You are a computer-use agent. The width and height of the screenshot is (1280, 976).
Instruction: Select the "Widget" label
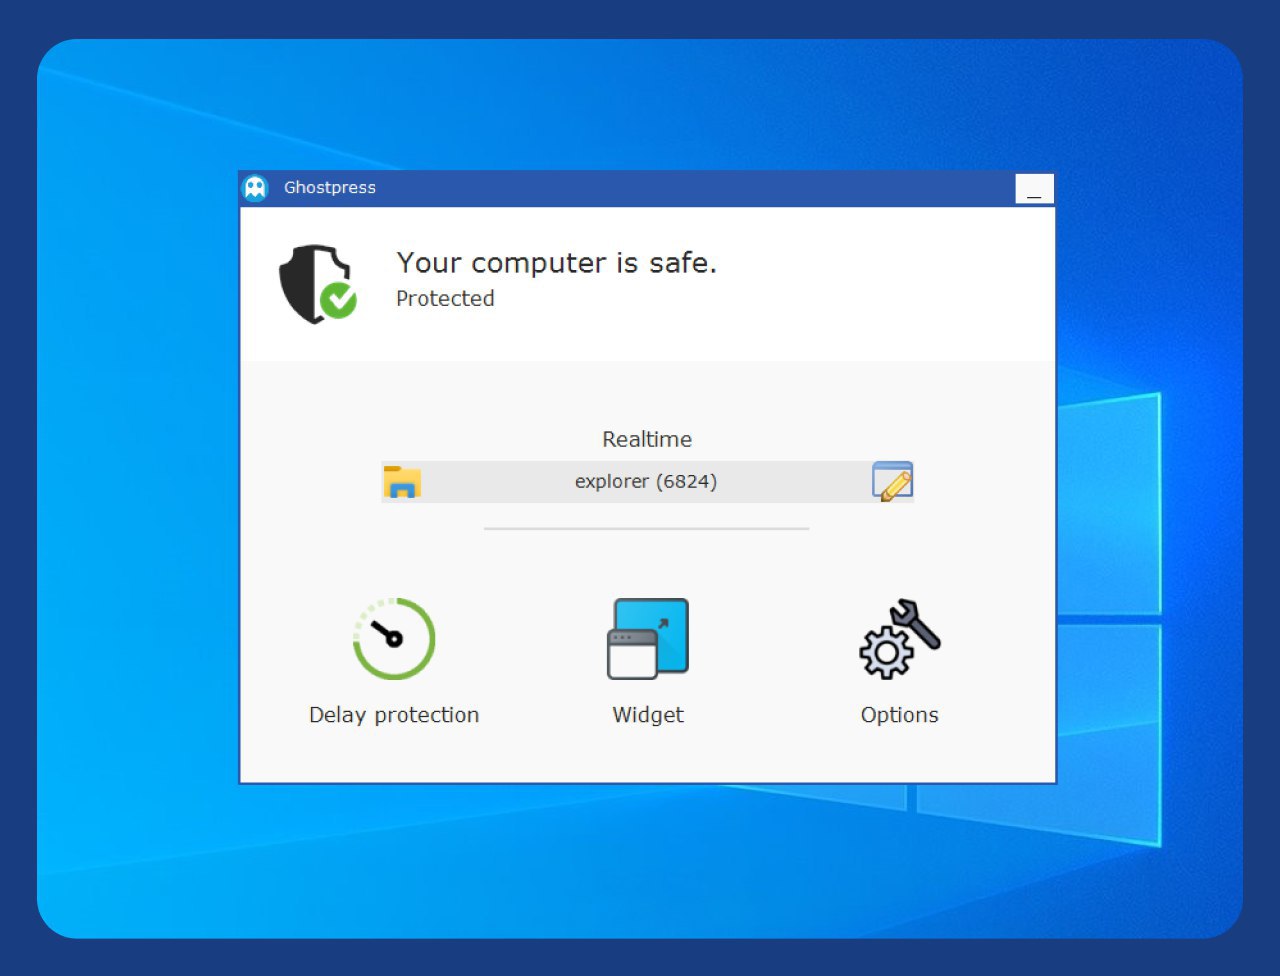[x=648, y=715]
